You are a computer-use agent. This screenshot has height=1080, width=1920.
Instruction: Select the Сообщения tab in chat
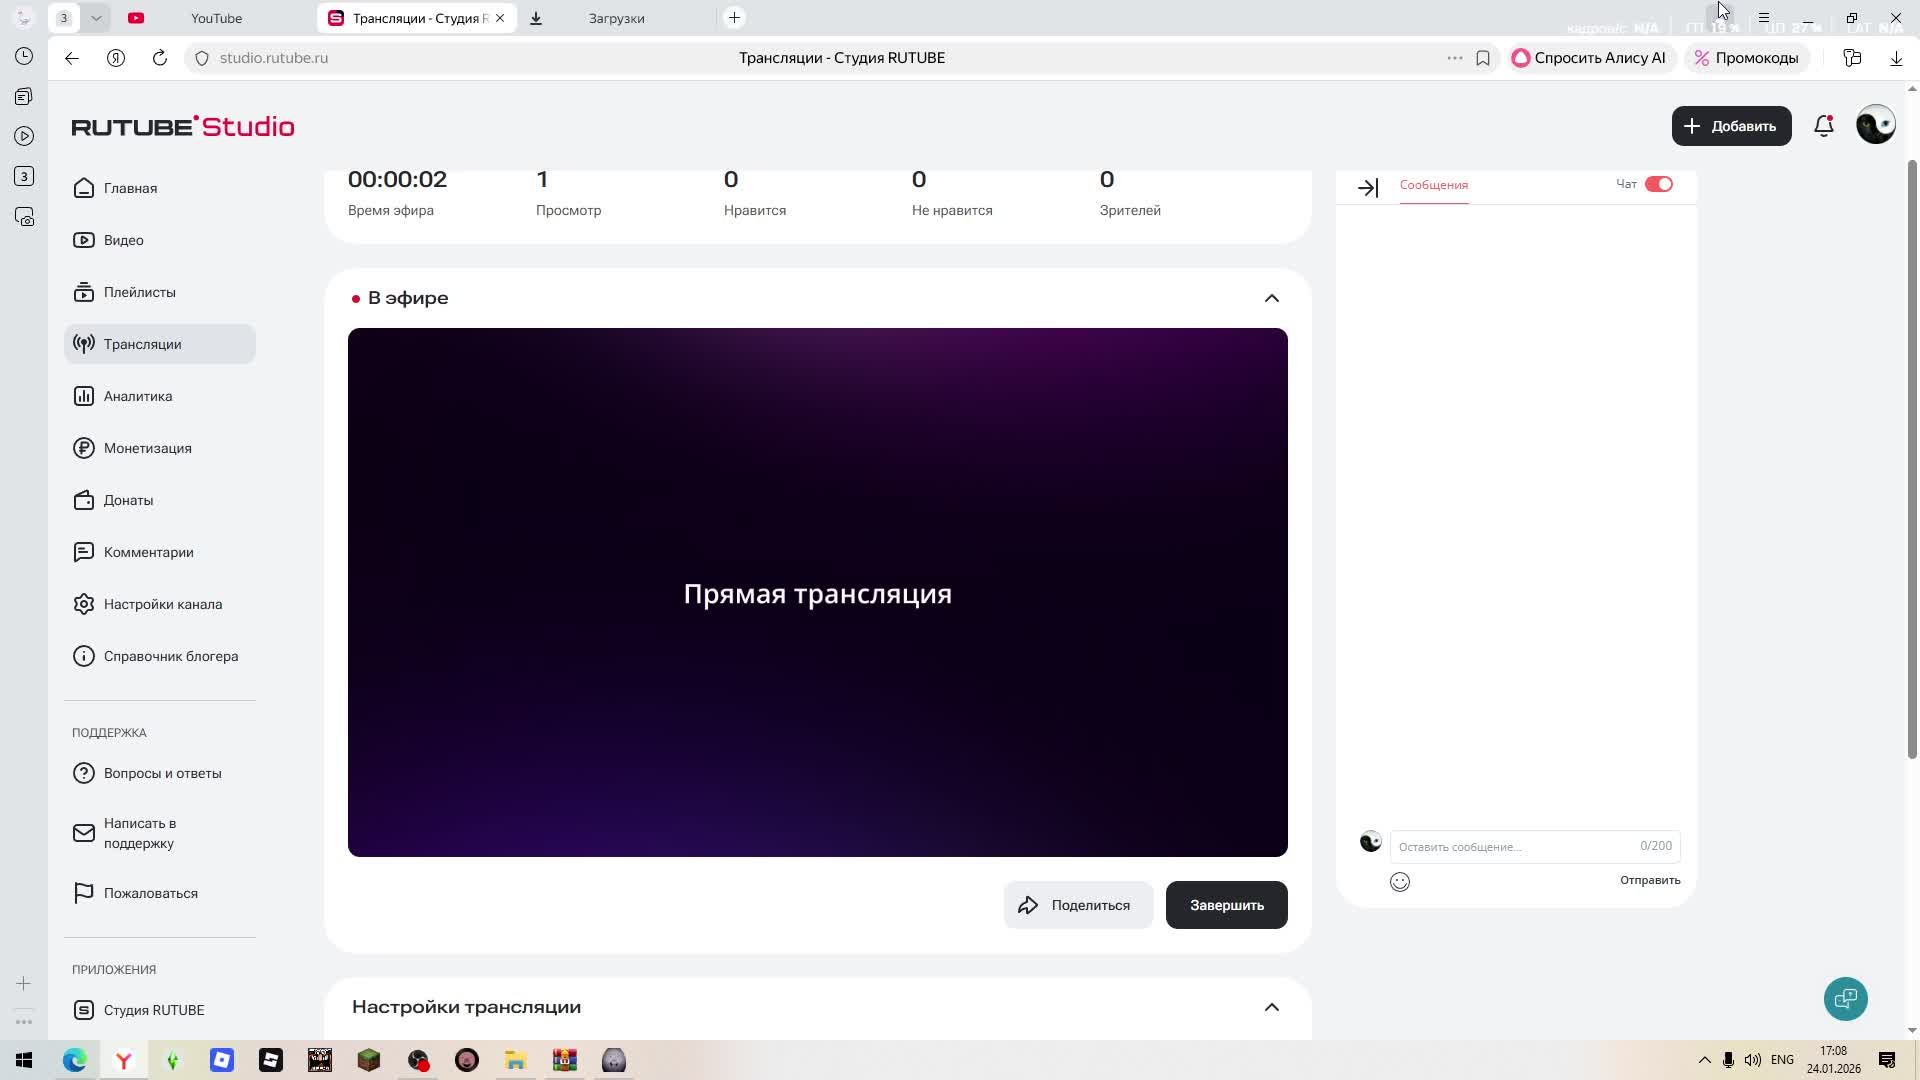1433,185
